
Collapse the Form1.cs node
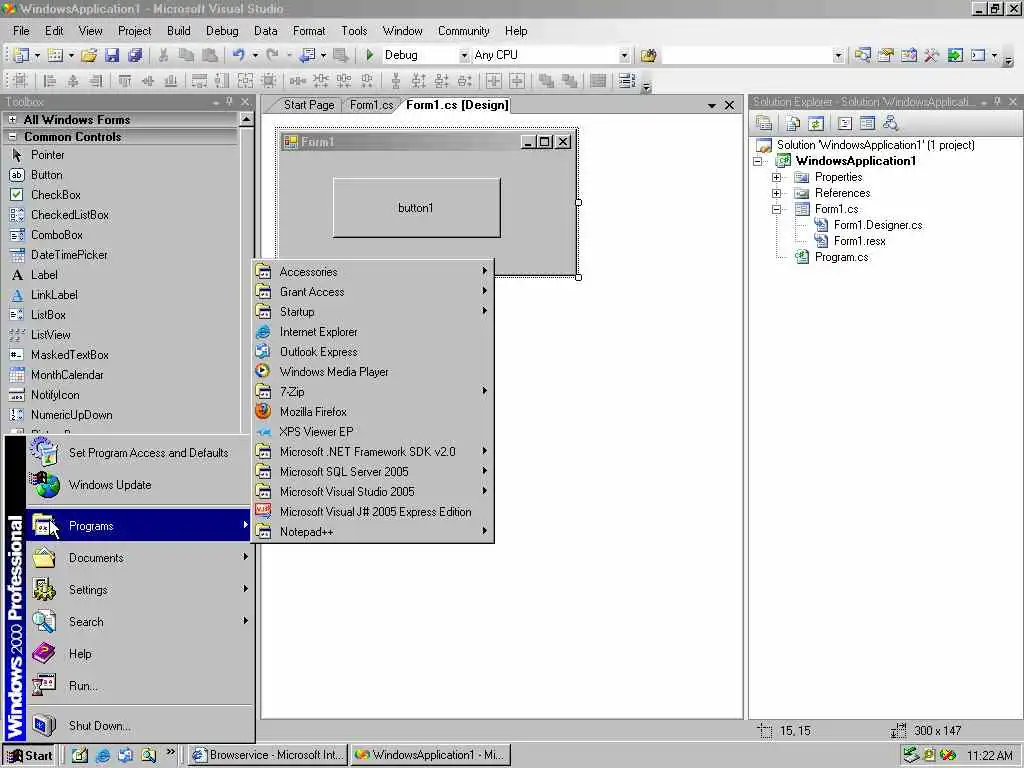tap(776, 210)
